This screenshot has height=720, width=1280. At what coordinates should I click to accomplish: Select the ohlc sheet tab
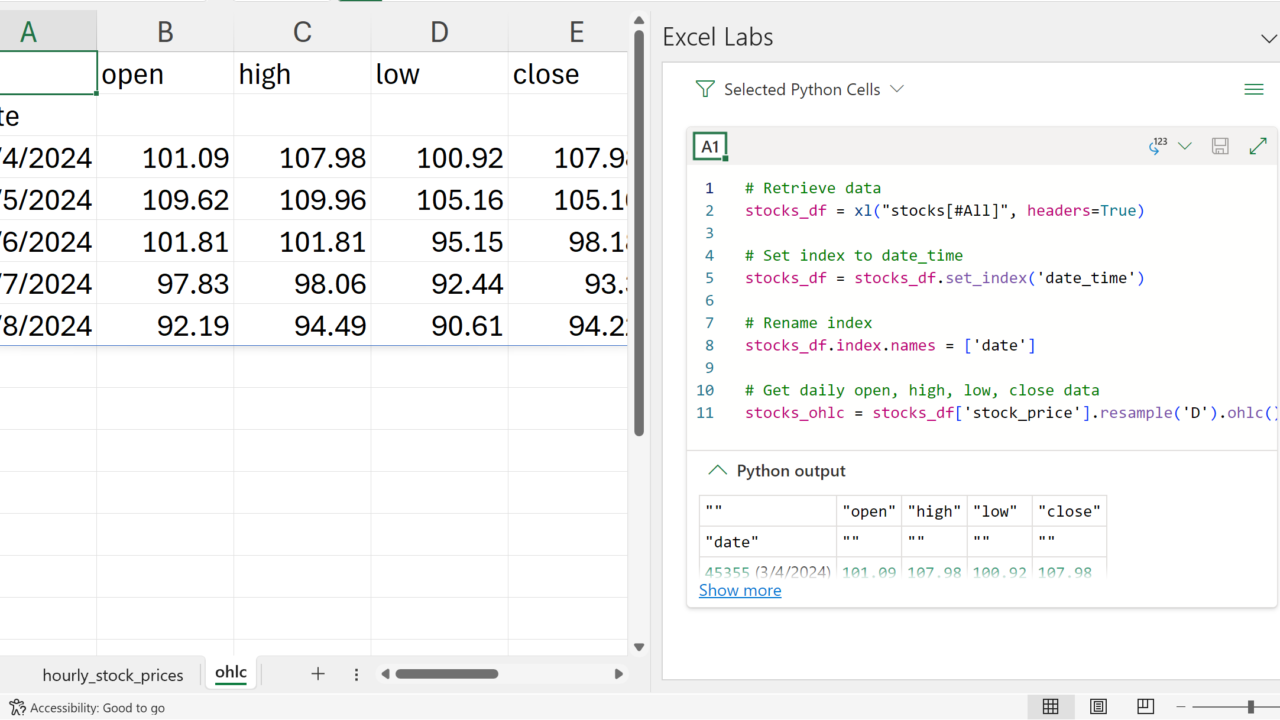coord(231,672)
